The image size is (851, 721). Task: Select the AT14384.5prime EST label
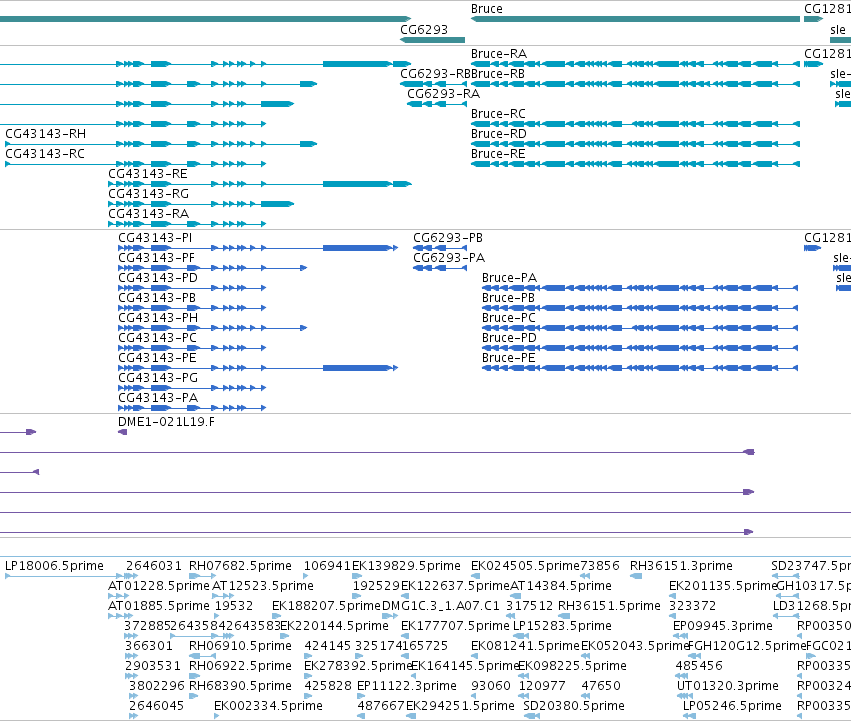[561, 586]
